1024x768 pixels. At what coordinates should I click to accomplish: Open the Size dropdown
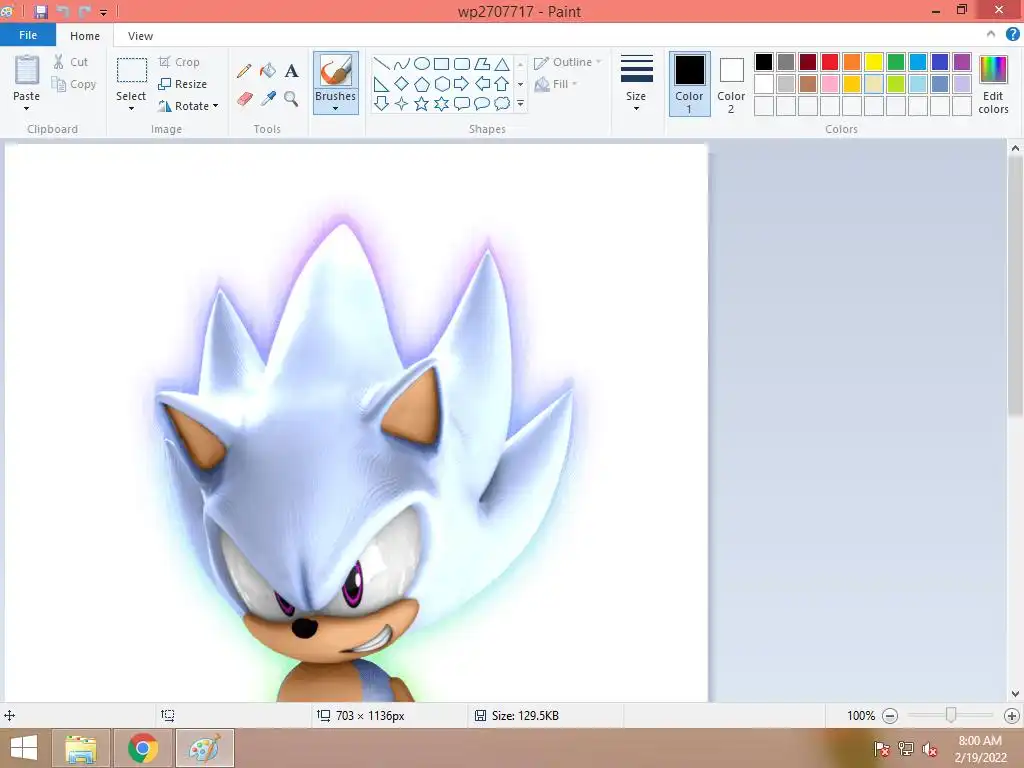tap(637, 84)
